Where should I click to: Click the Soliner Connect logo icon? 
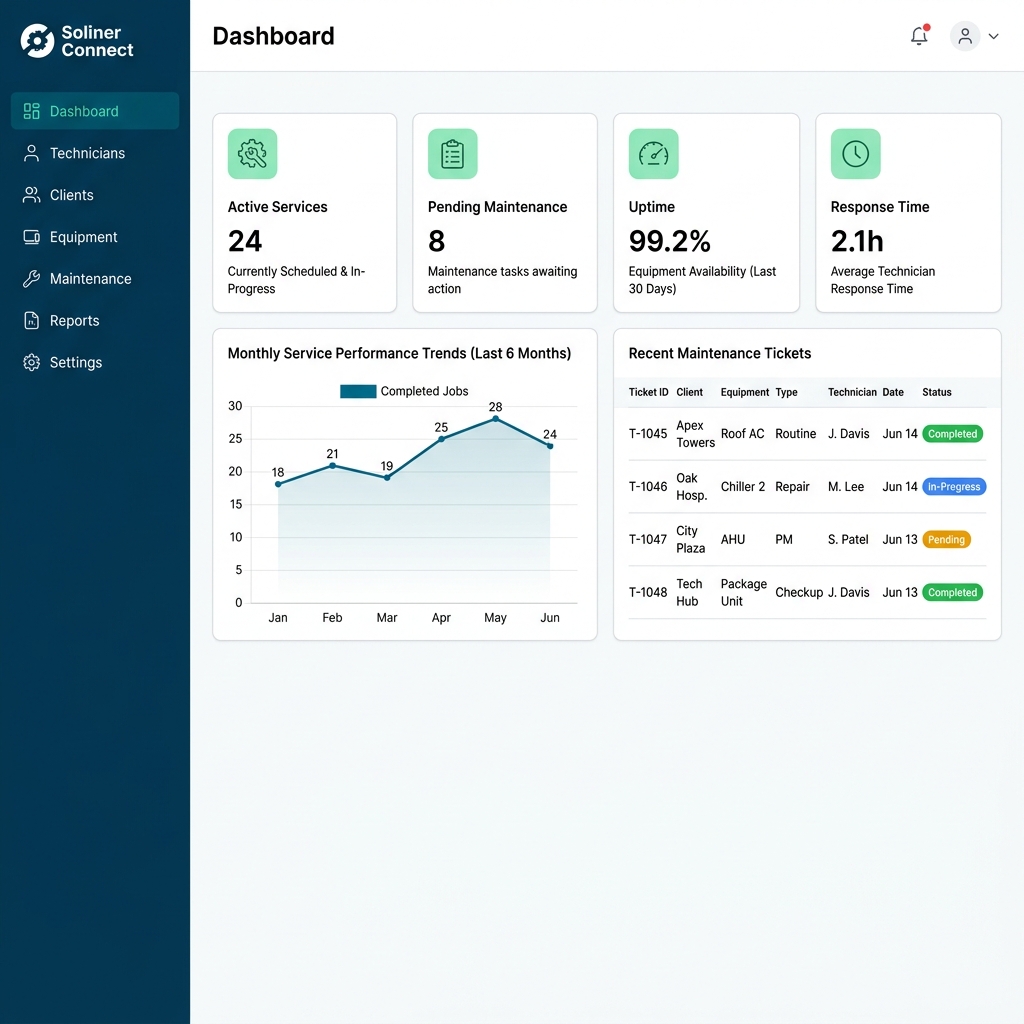point(37,40)
